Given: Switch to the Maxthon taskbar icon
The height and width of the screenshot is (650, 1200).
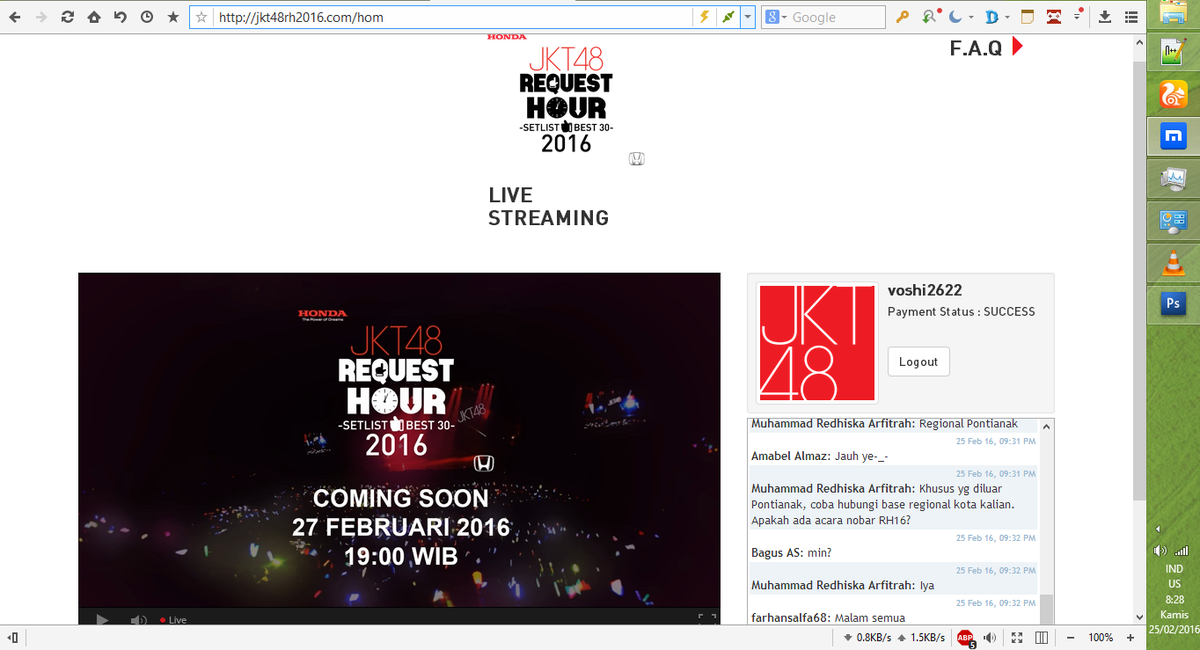Looking at the screenshot, I should point(1173,136).
